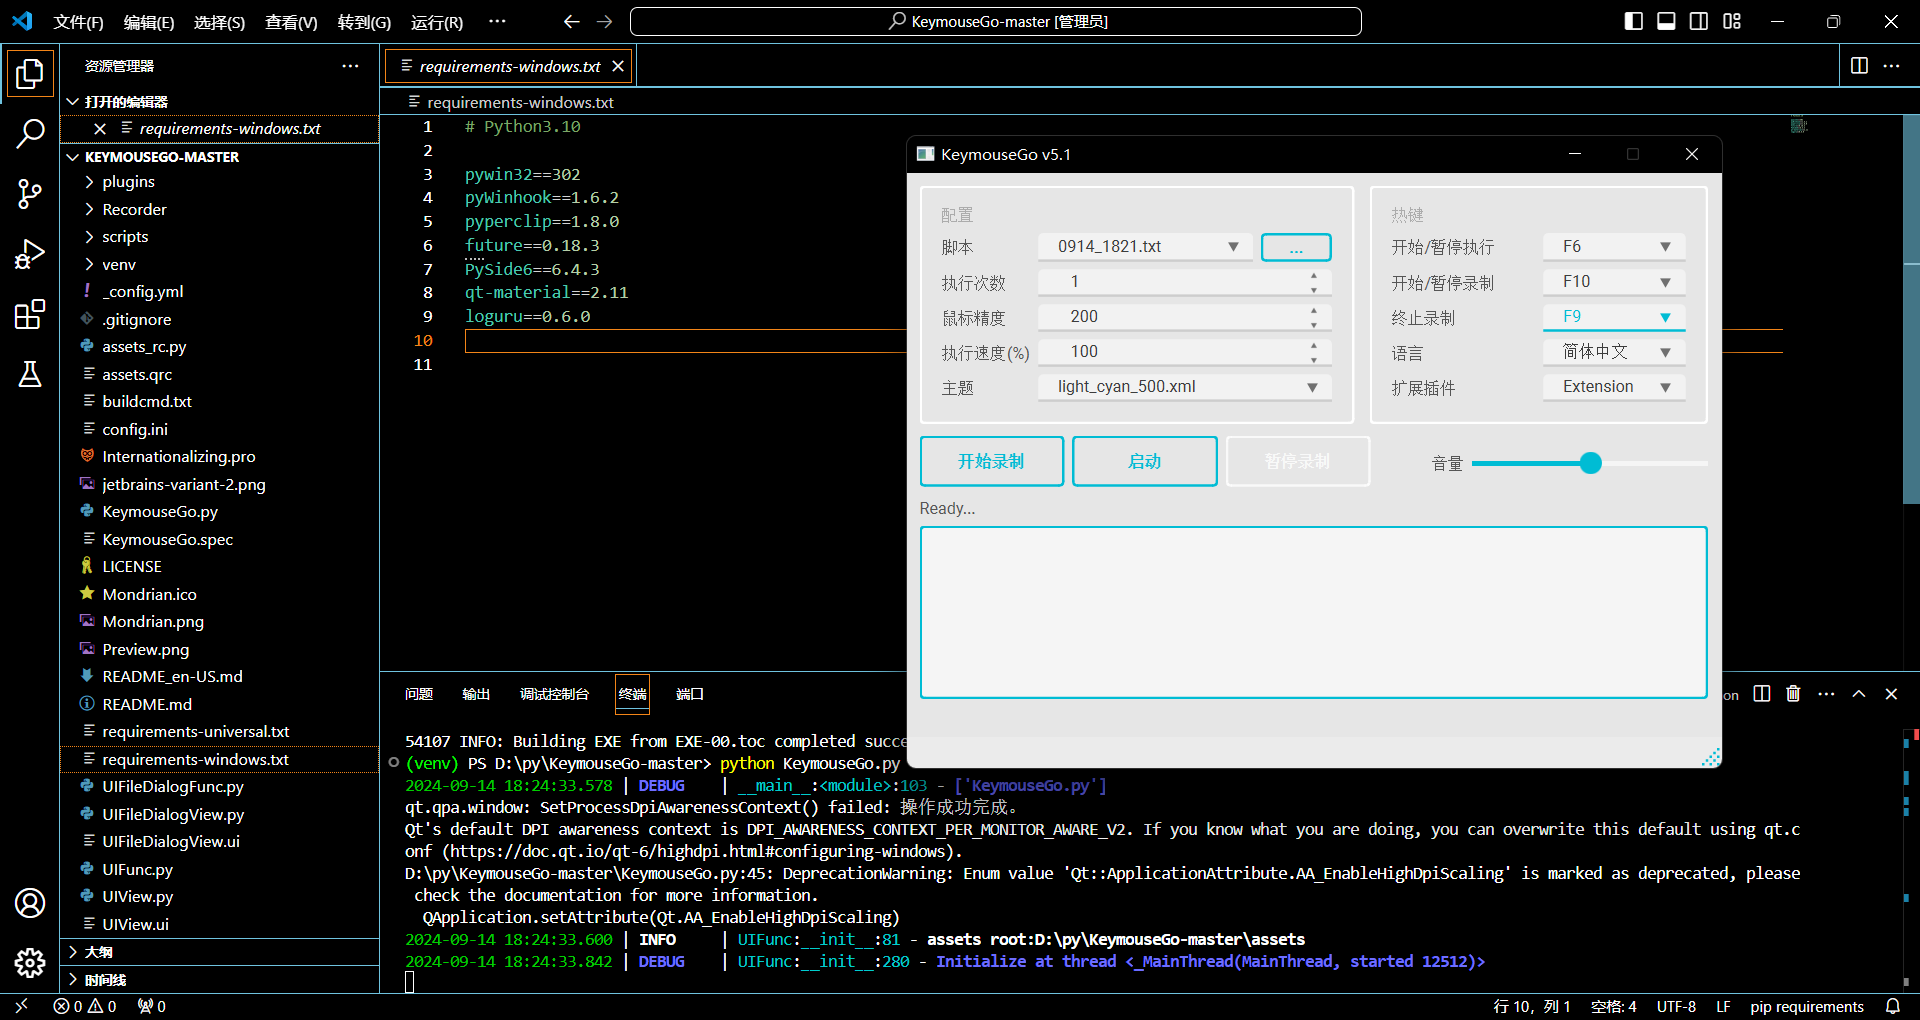Click the 音量 volume slider handle

pos(1590,463)
